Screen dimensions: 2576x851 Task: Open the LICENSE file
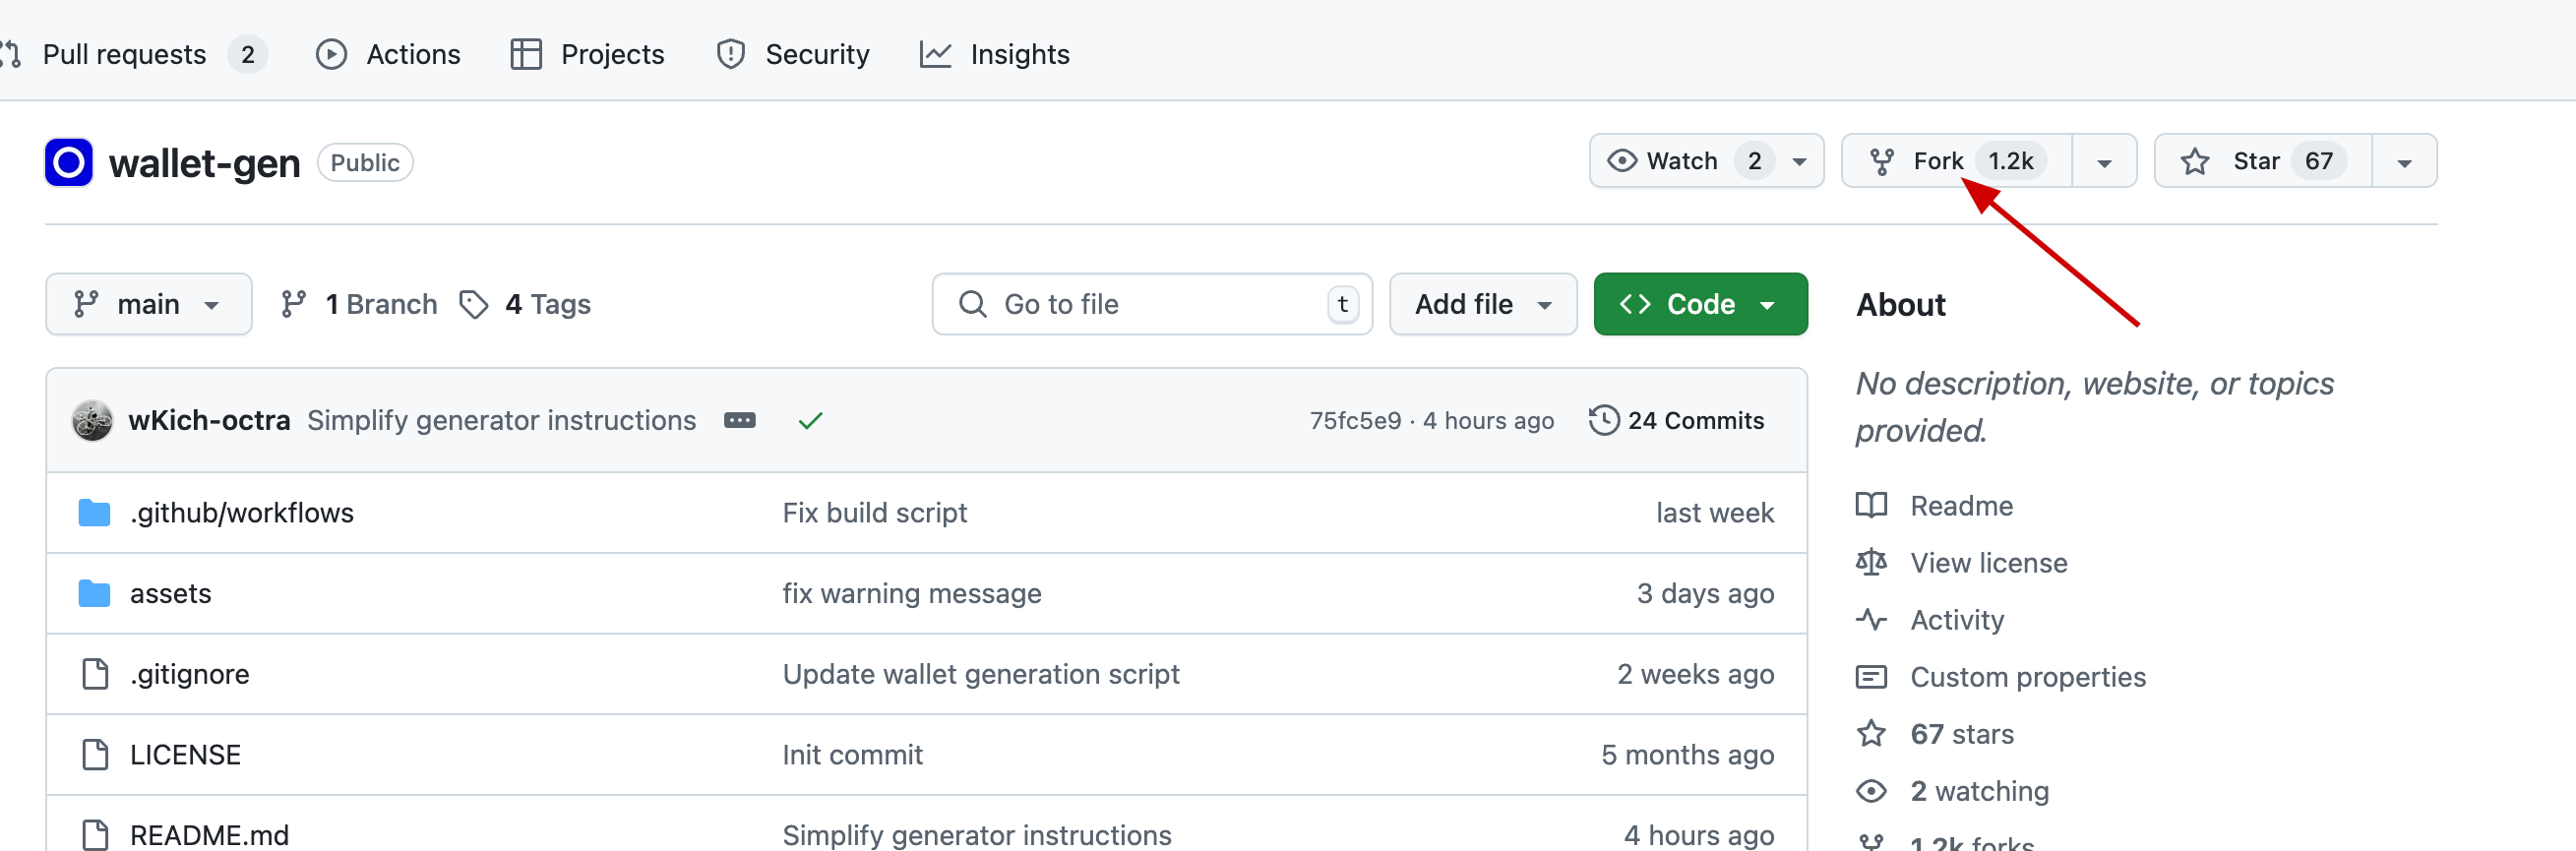click(x=185, y=755)
